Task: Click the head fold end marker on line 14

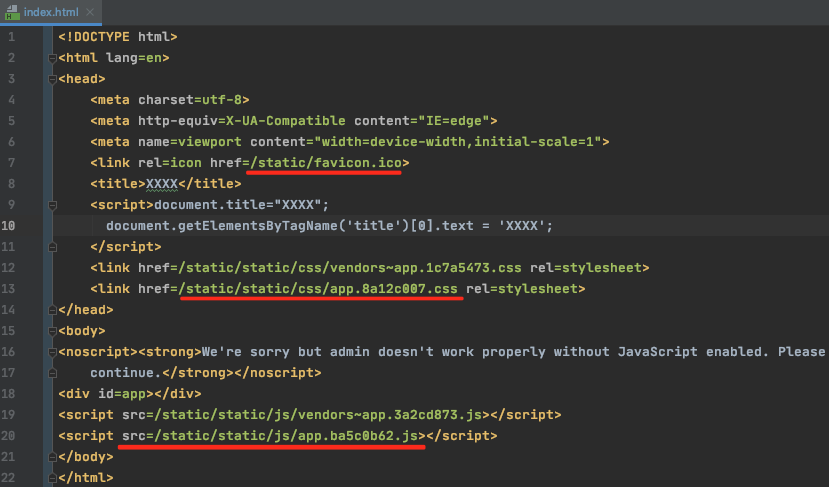Action: [52, 310]
